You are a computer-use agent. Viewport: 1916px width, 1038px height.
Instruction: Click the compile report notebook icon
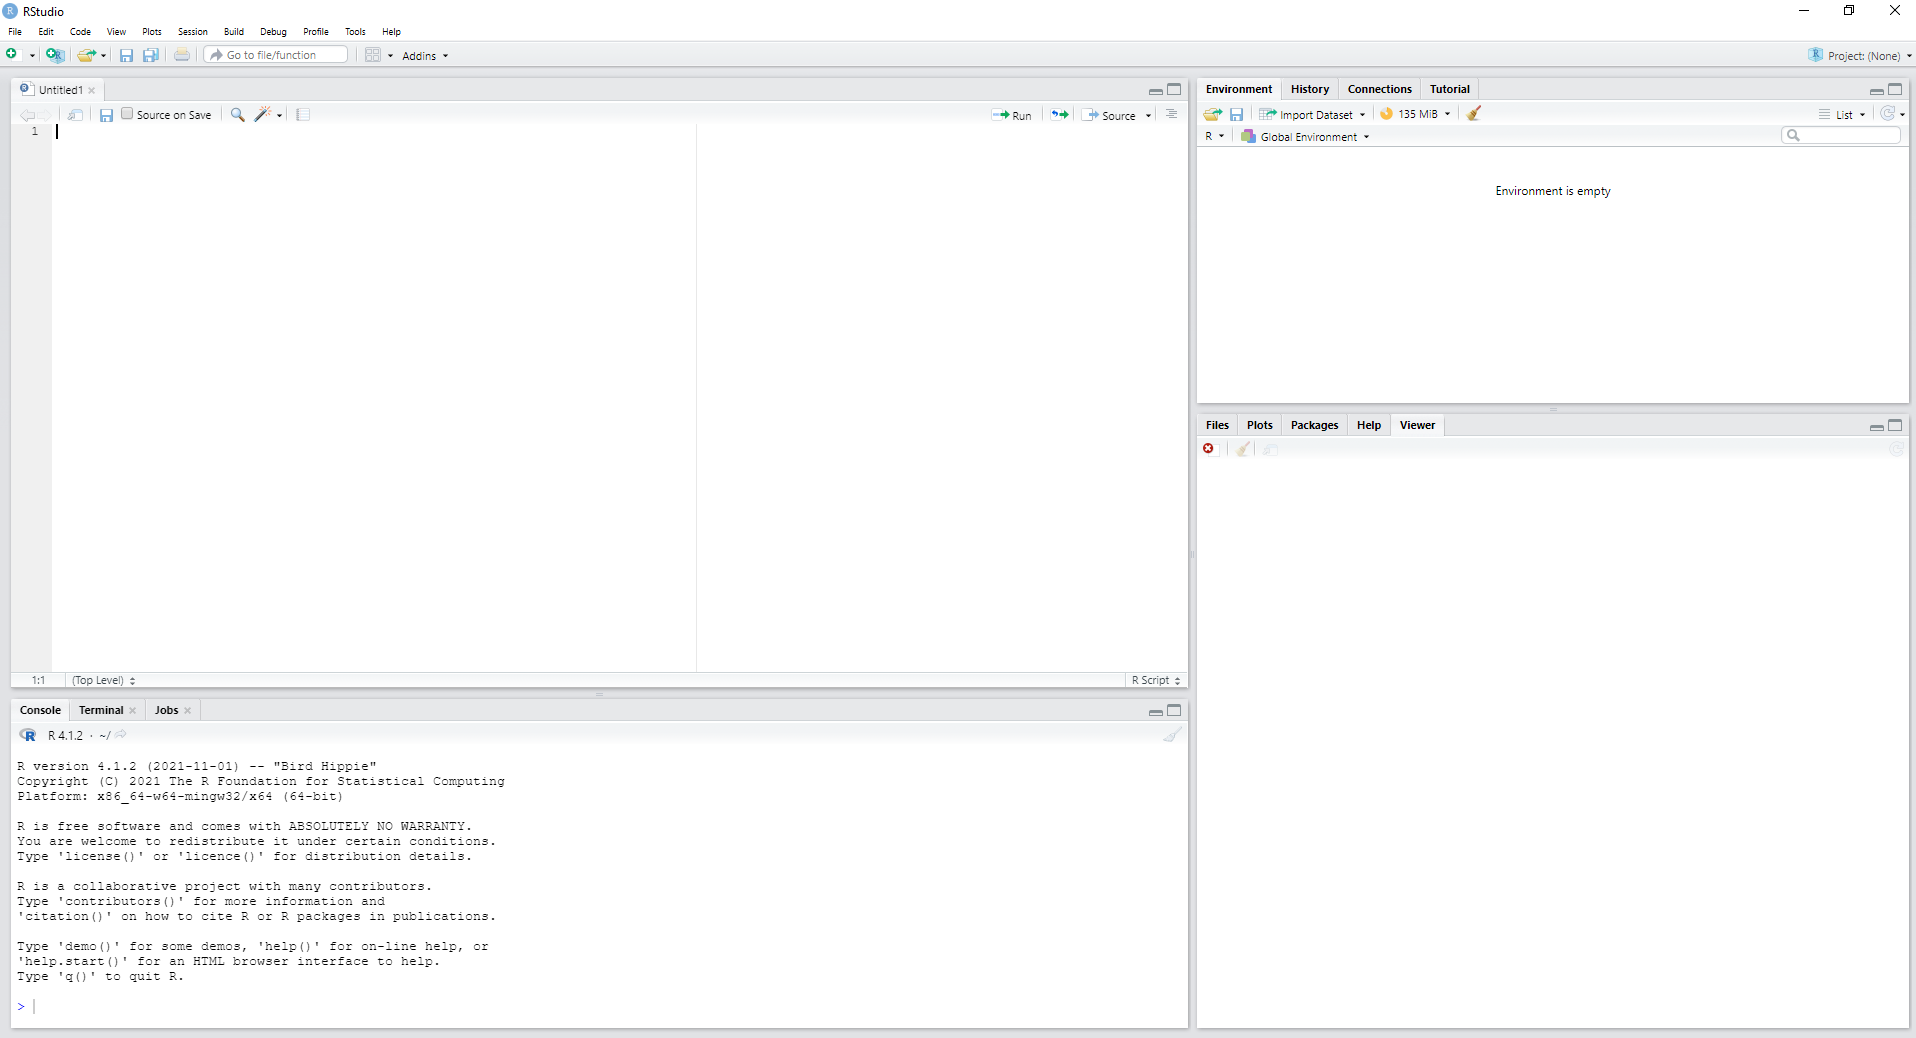303,115
